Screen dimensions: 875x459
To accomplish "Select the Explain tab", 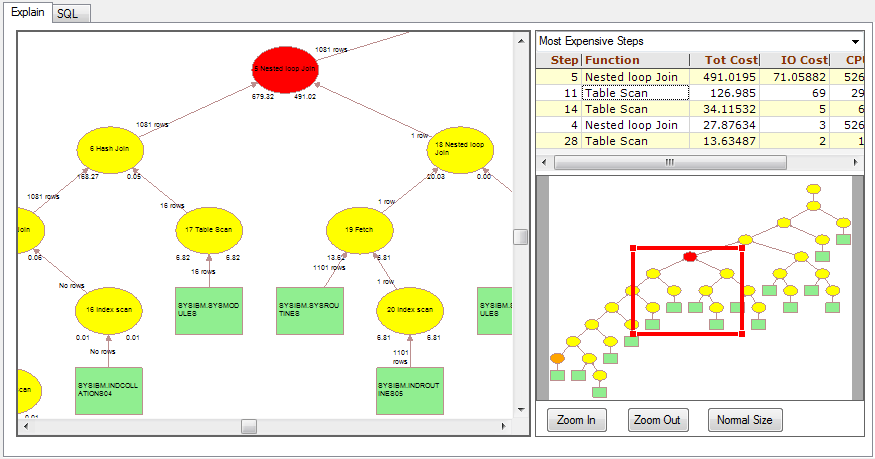I will [28, 12].
